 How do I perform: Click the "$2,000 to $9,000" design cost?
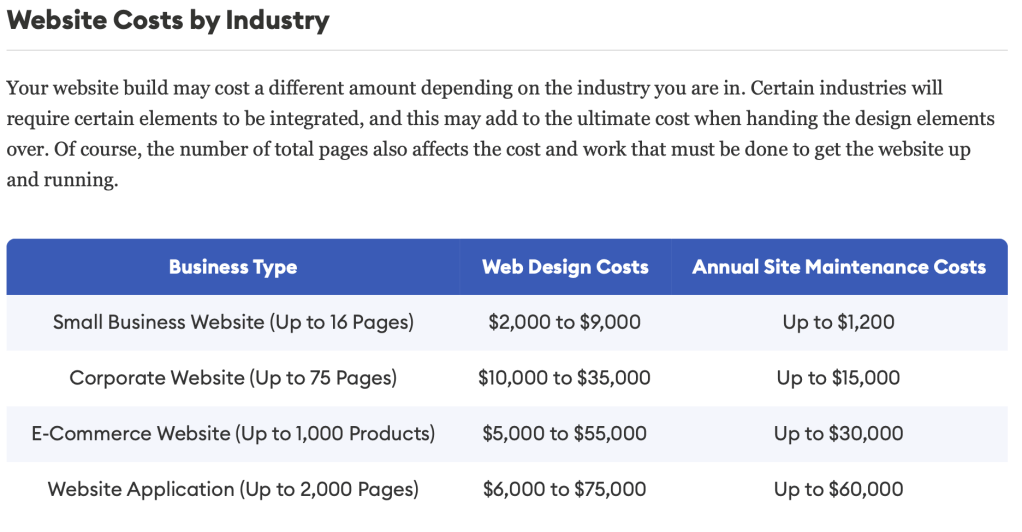[x=565, y=323]
